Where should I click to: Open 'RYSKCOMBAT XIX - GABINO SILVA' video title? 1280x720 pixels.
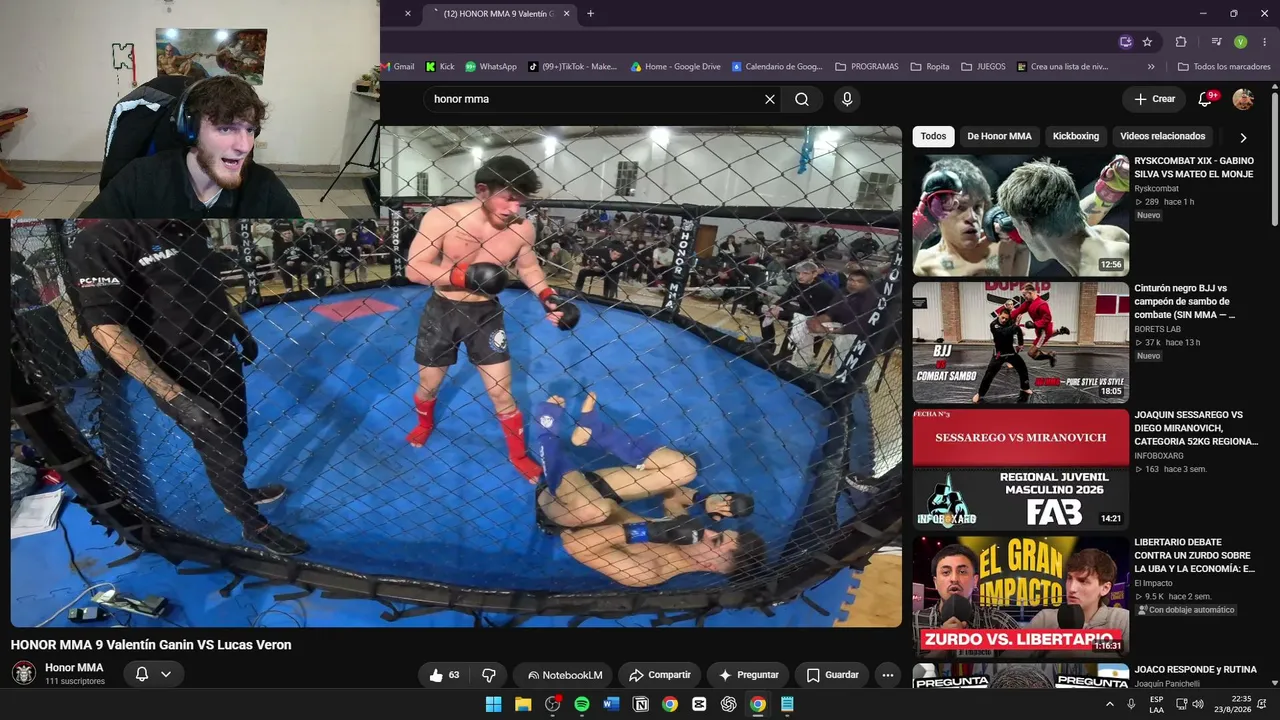[x=1194, y=167]
